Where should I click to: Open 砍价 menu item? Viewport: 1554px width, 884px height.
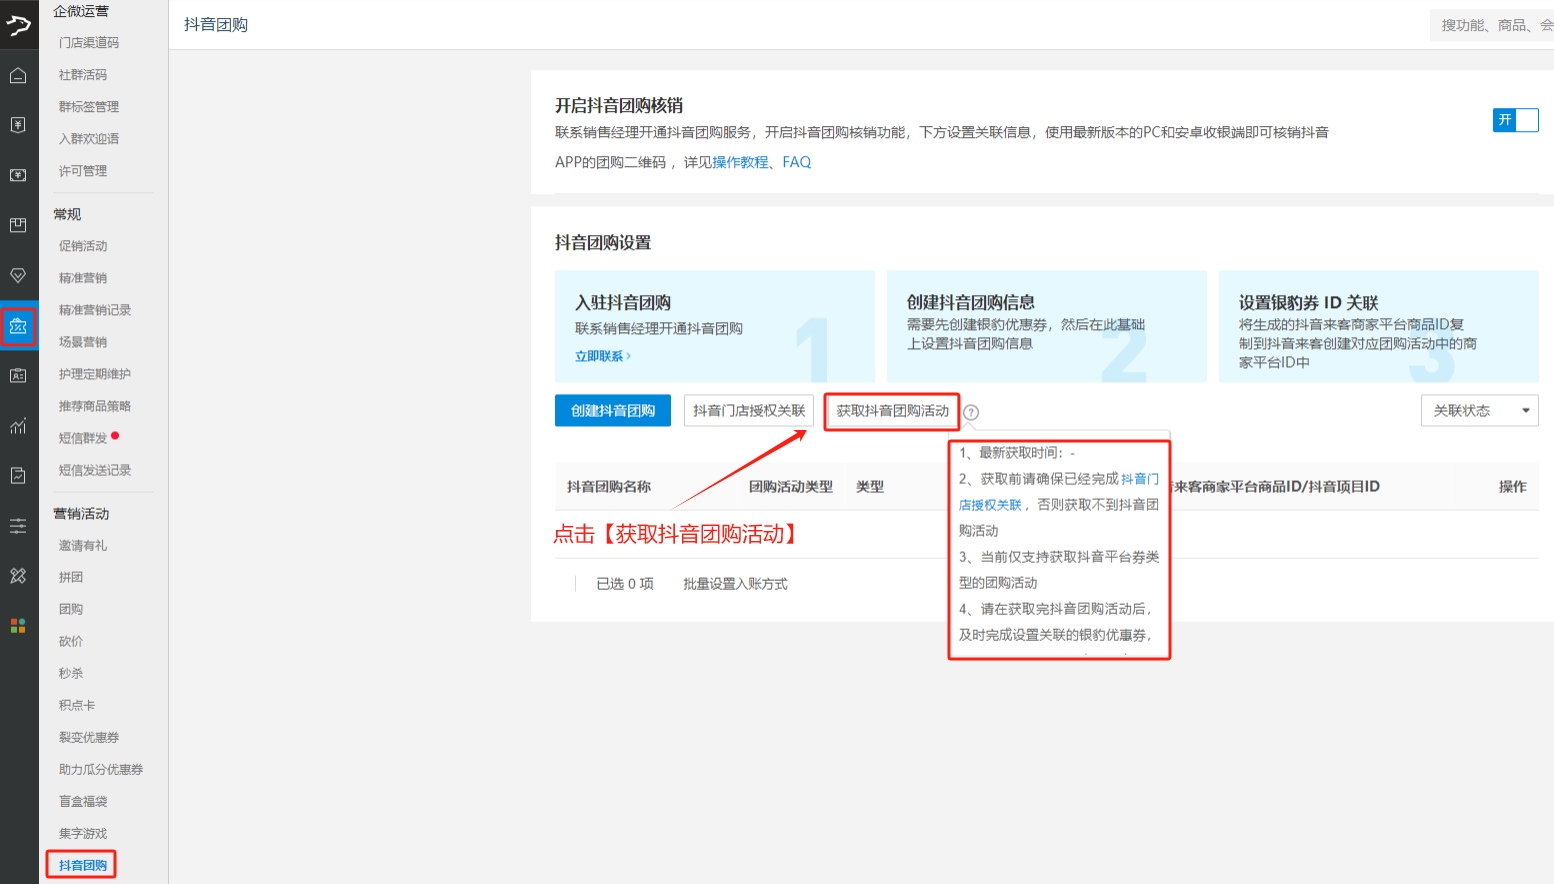[x=71, y=641]
